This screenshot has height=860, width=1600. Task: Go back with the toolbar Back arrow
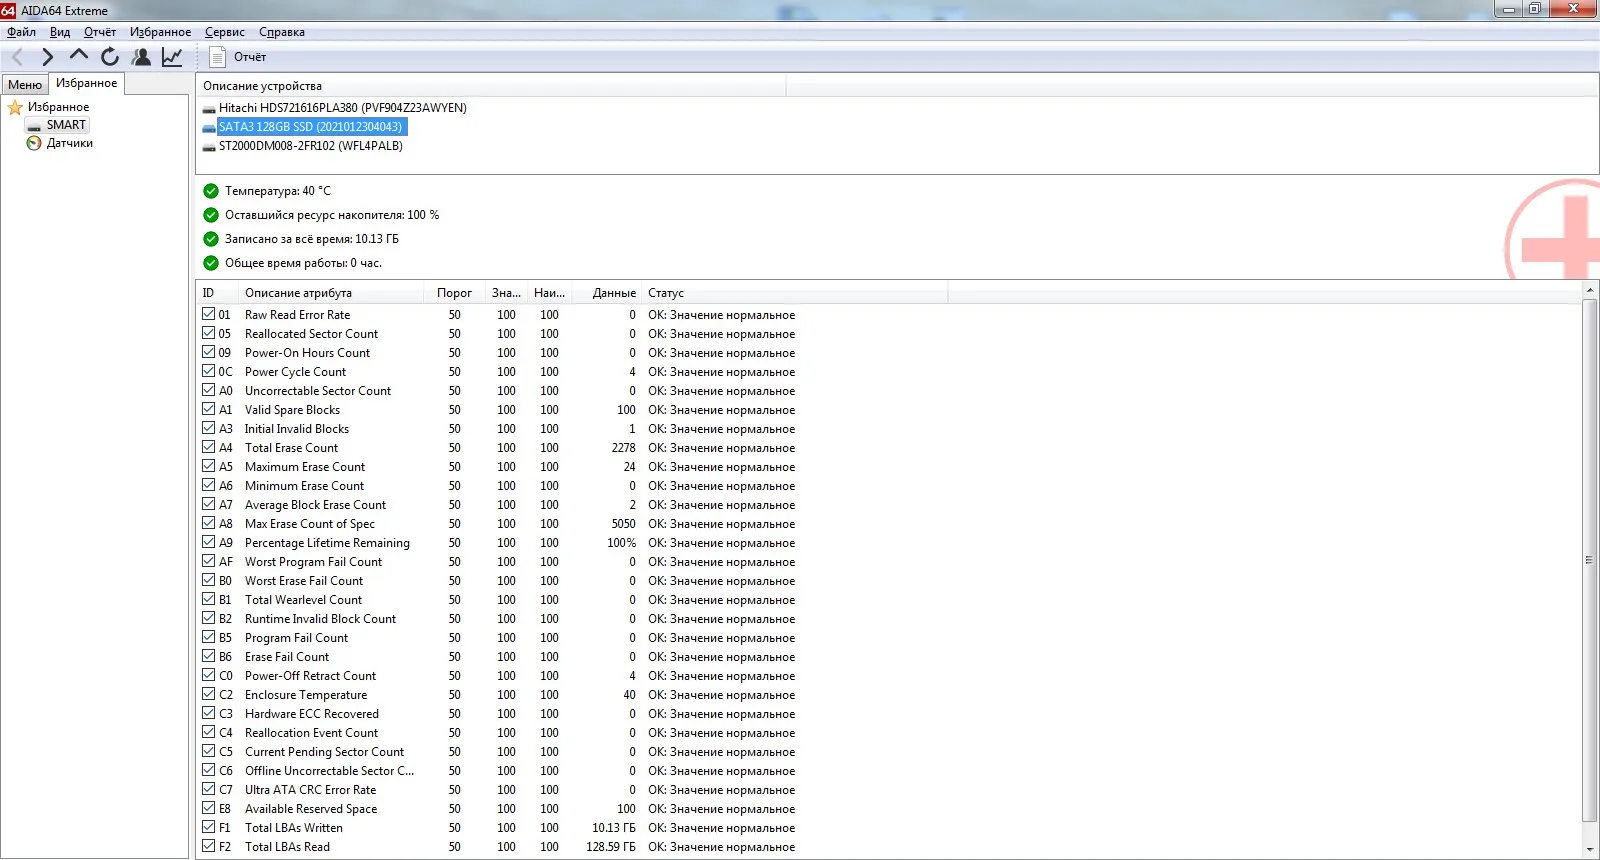tap(17, 57)
